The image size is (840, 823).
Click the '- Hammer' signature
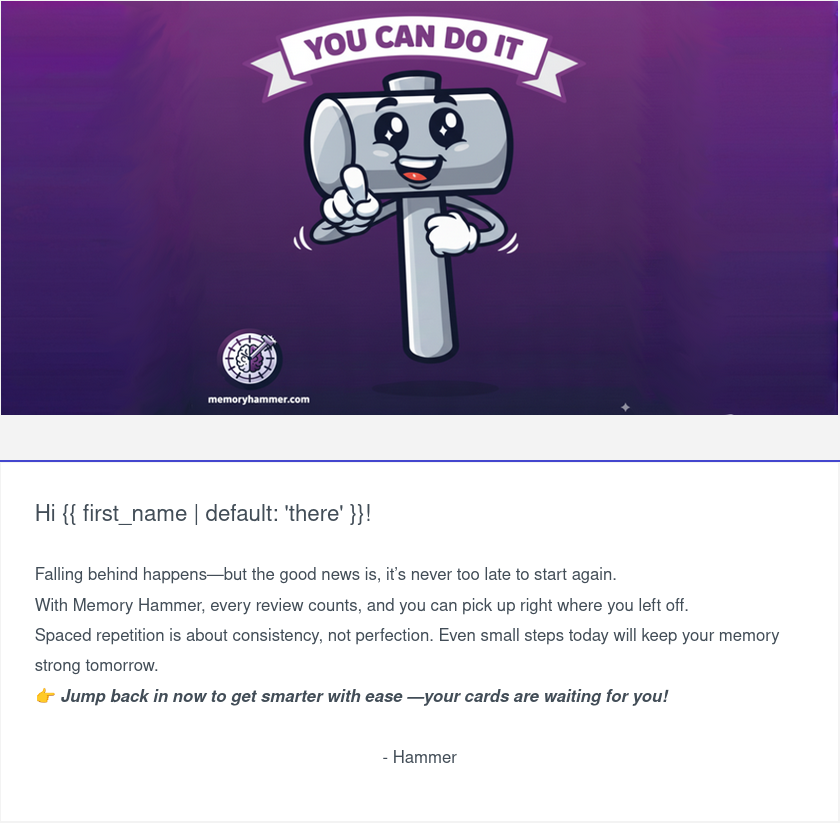[419, 757]
